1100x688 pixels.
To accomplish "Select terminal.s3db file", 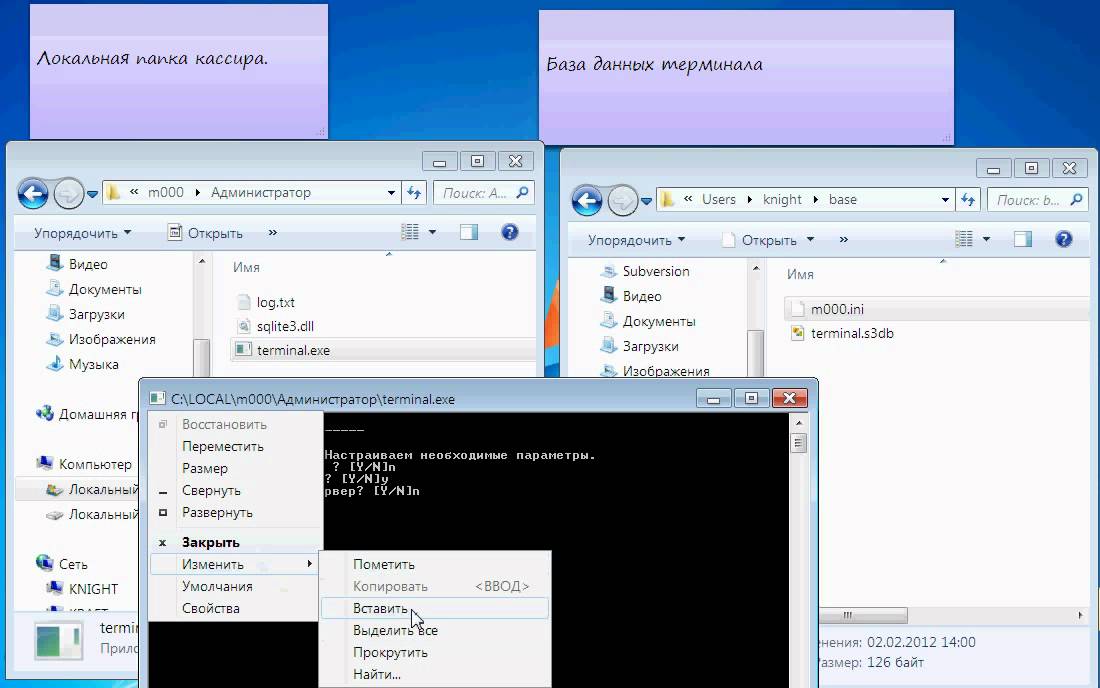I will [x=852, y=333].
